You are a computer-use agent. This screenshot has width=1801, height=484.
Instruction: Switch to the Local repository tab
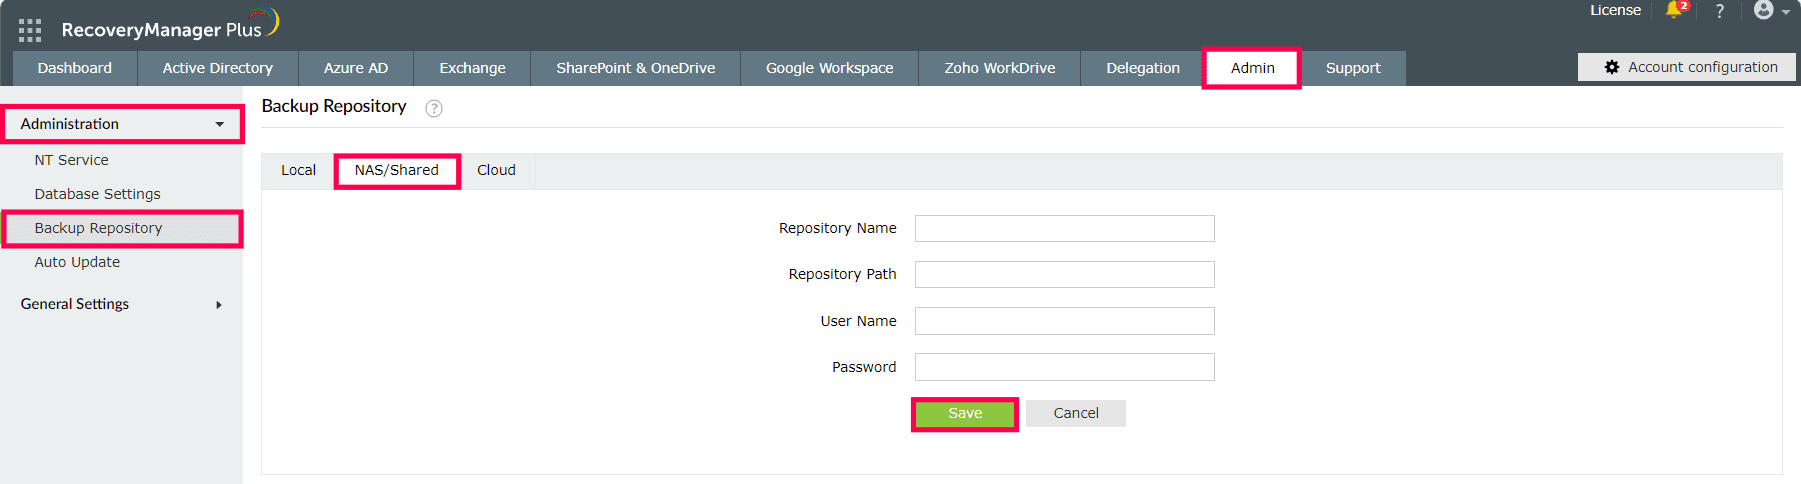[298, 170]
